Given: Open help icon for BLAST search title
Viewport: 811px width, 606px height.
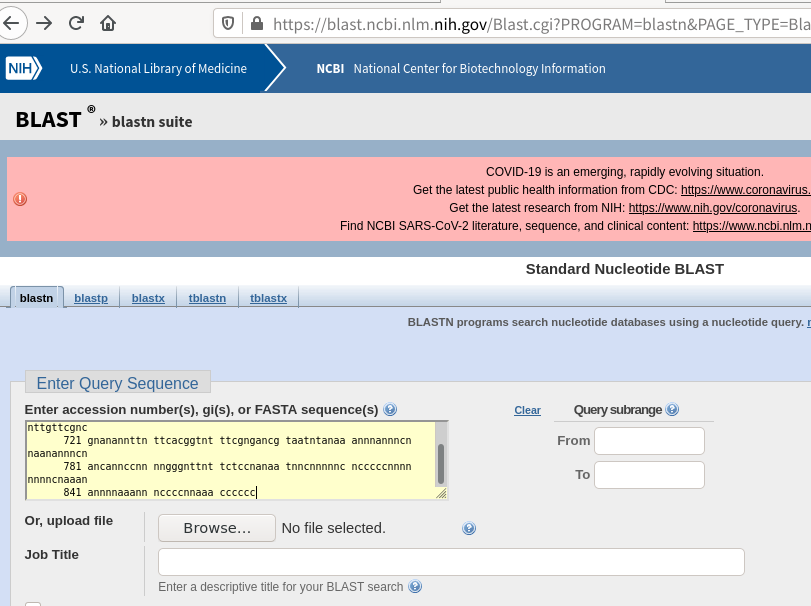Looking at the screenshot, I should point(415,586).
